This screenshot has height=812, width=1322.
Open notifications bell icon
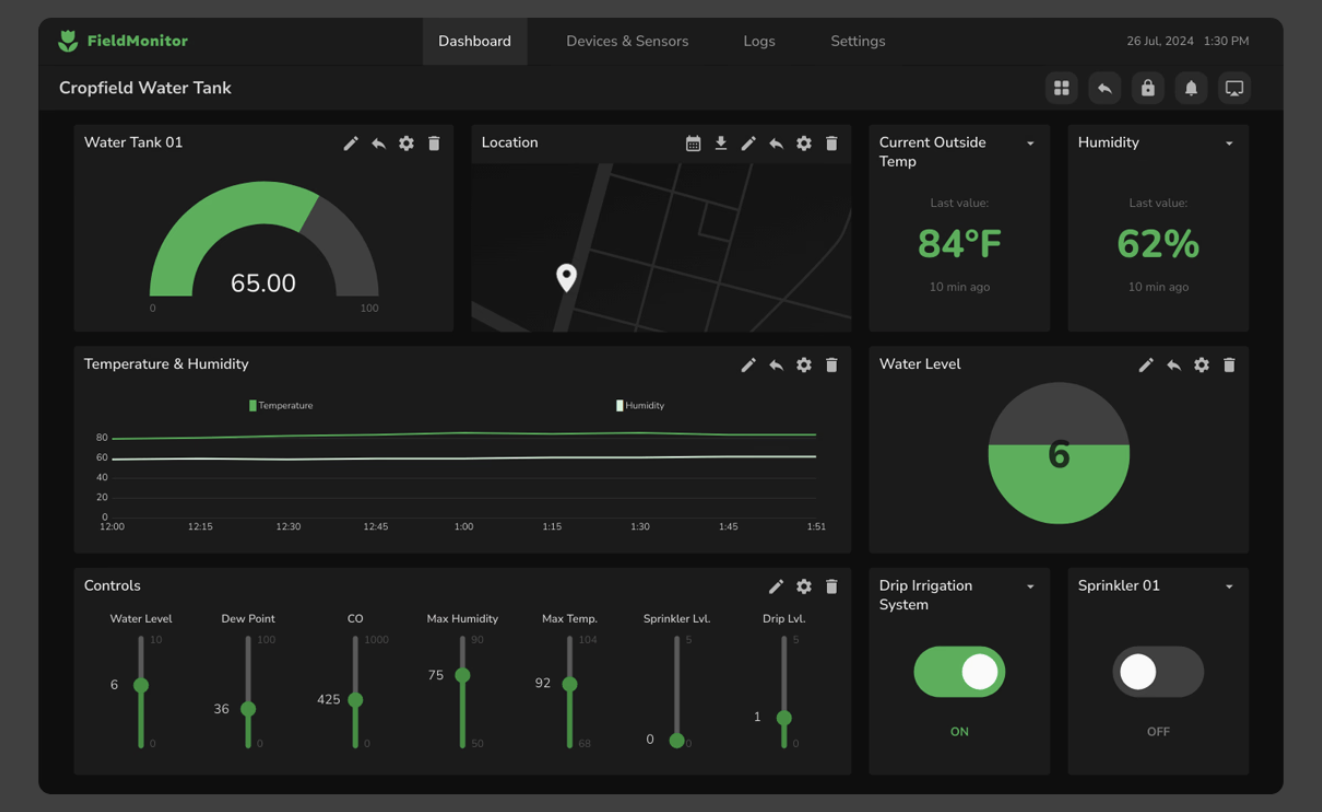click(1191, 88)
